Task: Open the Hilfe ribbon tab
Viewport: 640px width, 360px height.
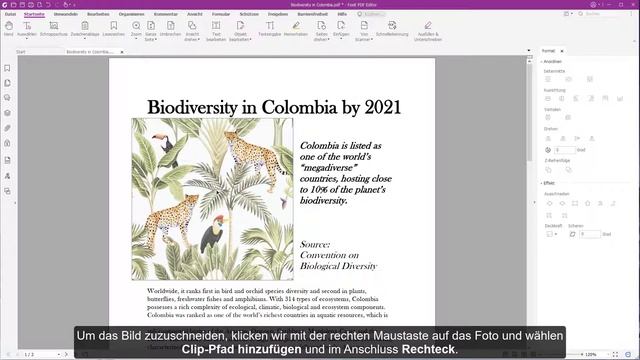Action: [342, 14]
